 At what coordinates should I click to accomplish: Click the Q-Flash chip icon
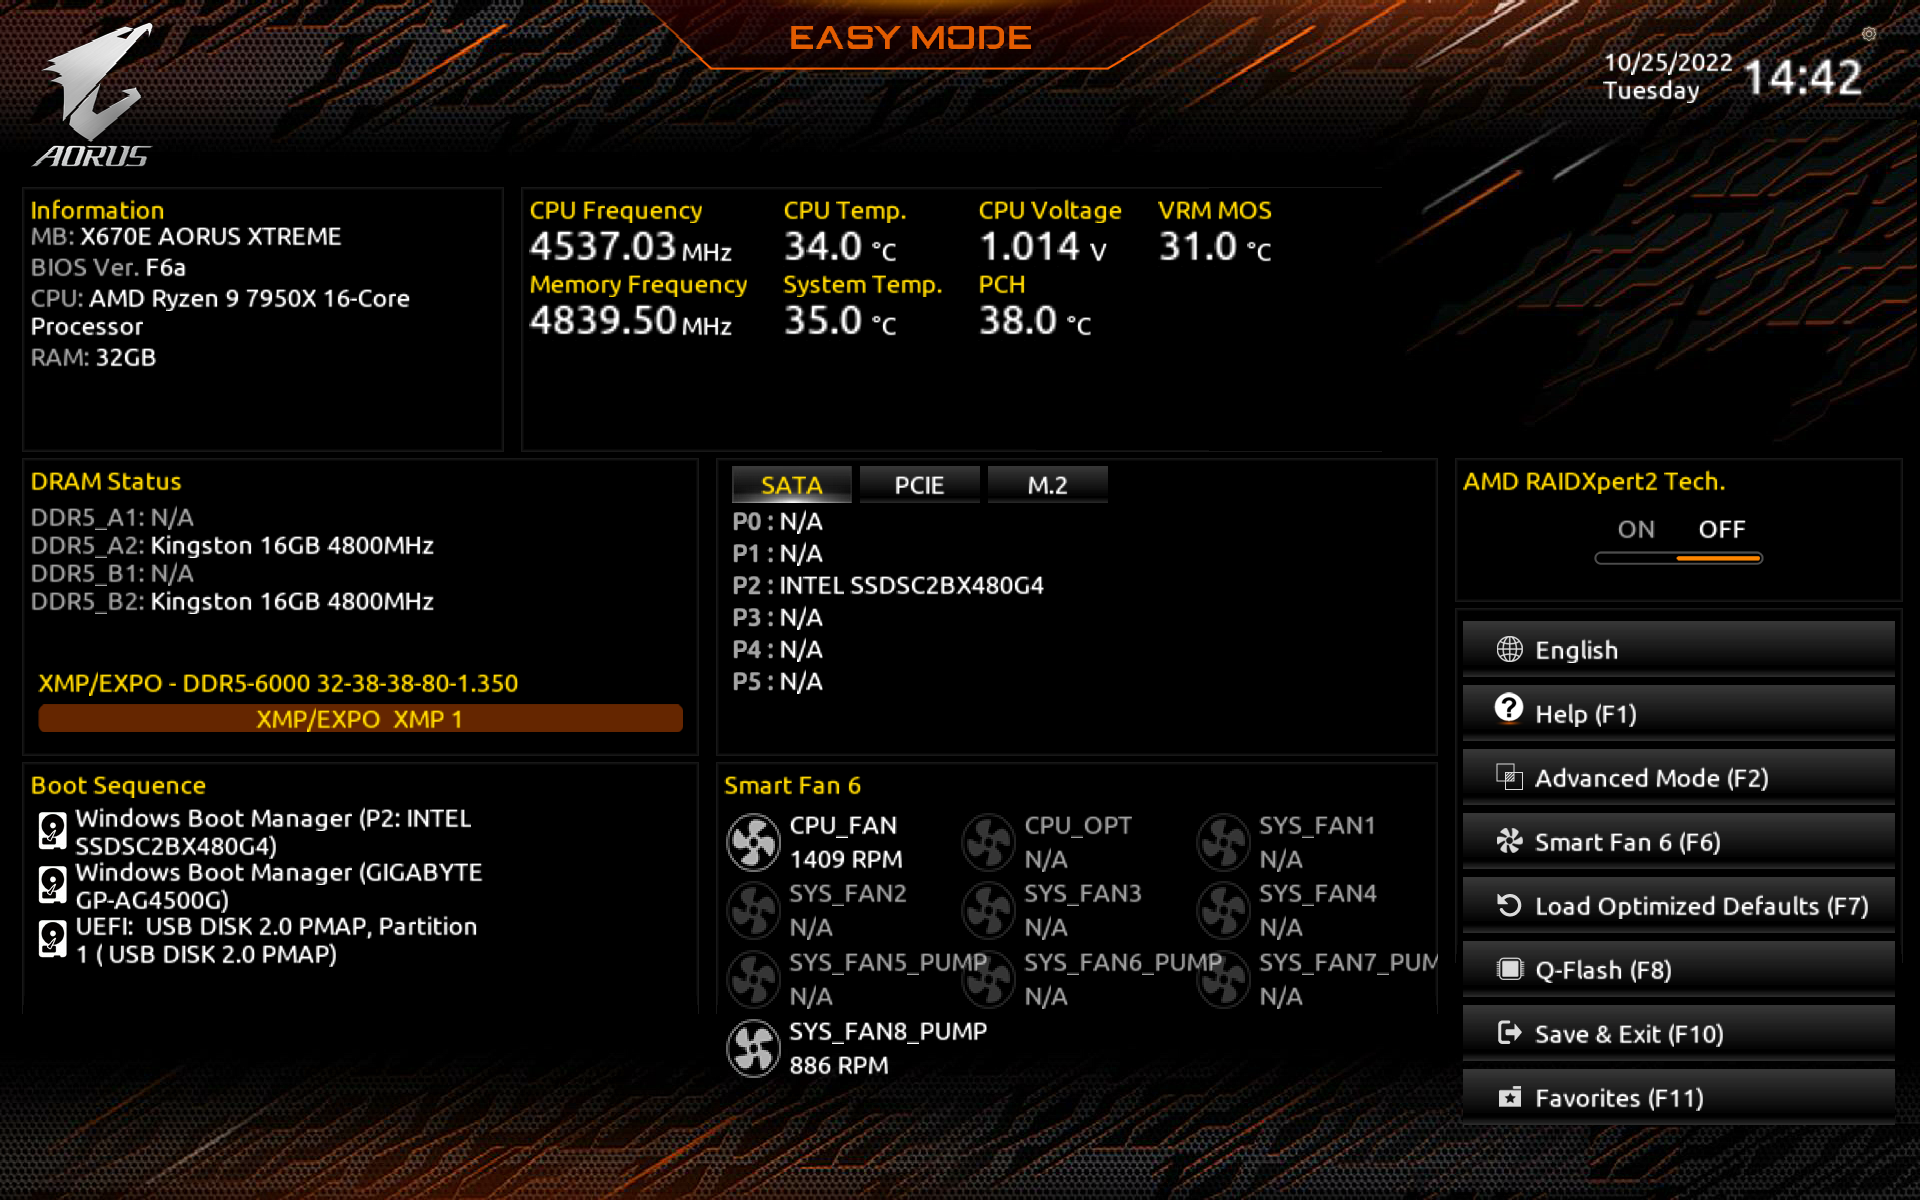(x=1509, y=969)
